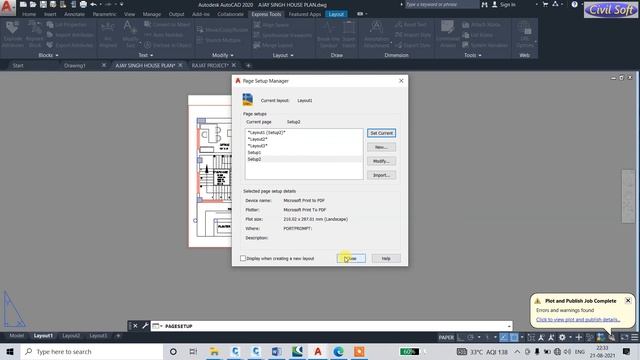The image size is (640, 360).
Task: Open command line history dropdown arrow at right end
Action: coord(509,326)
